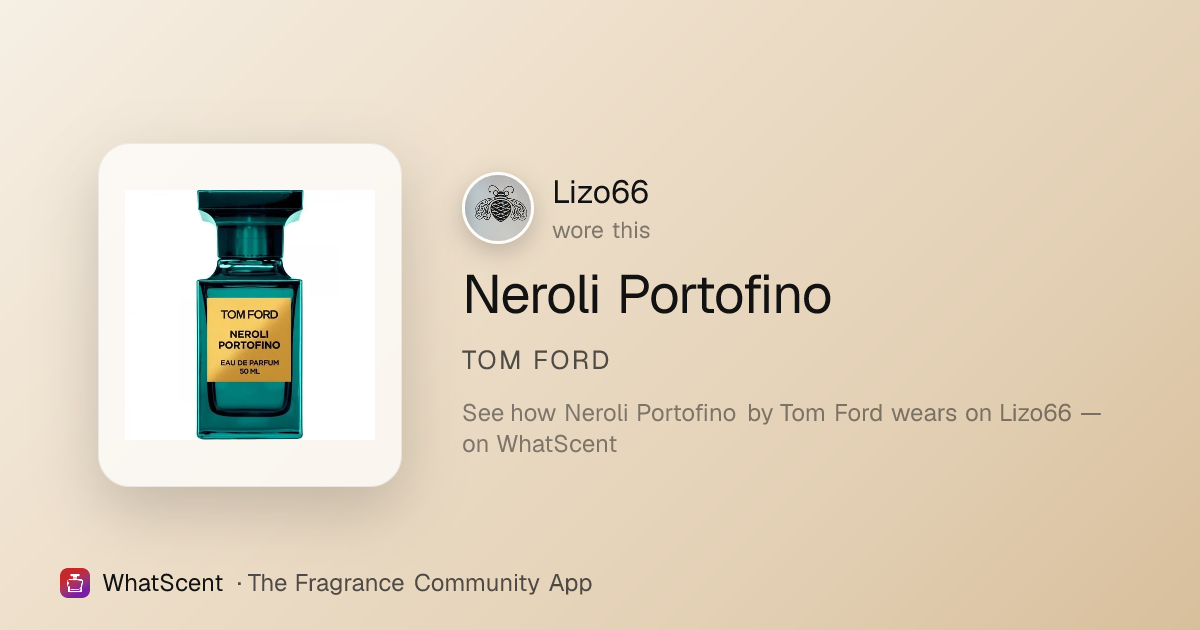Viewport: 1200px width, 630px height.
Task: Click the WhatScent app logo icon
Action: 75,583
